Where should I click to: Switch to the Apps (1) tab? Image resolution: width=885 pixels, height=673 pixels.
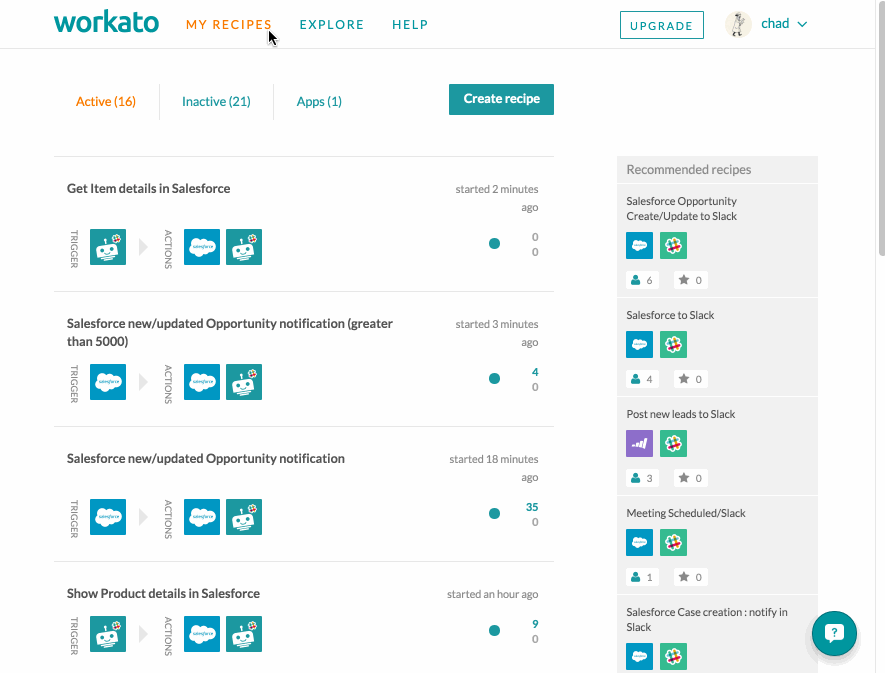point(319,102)
